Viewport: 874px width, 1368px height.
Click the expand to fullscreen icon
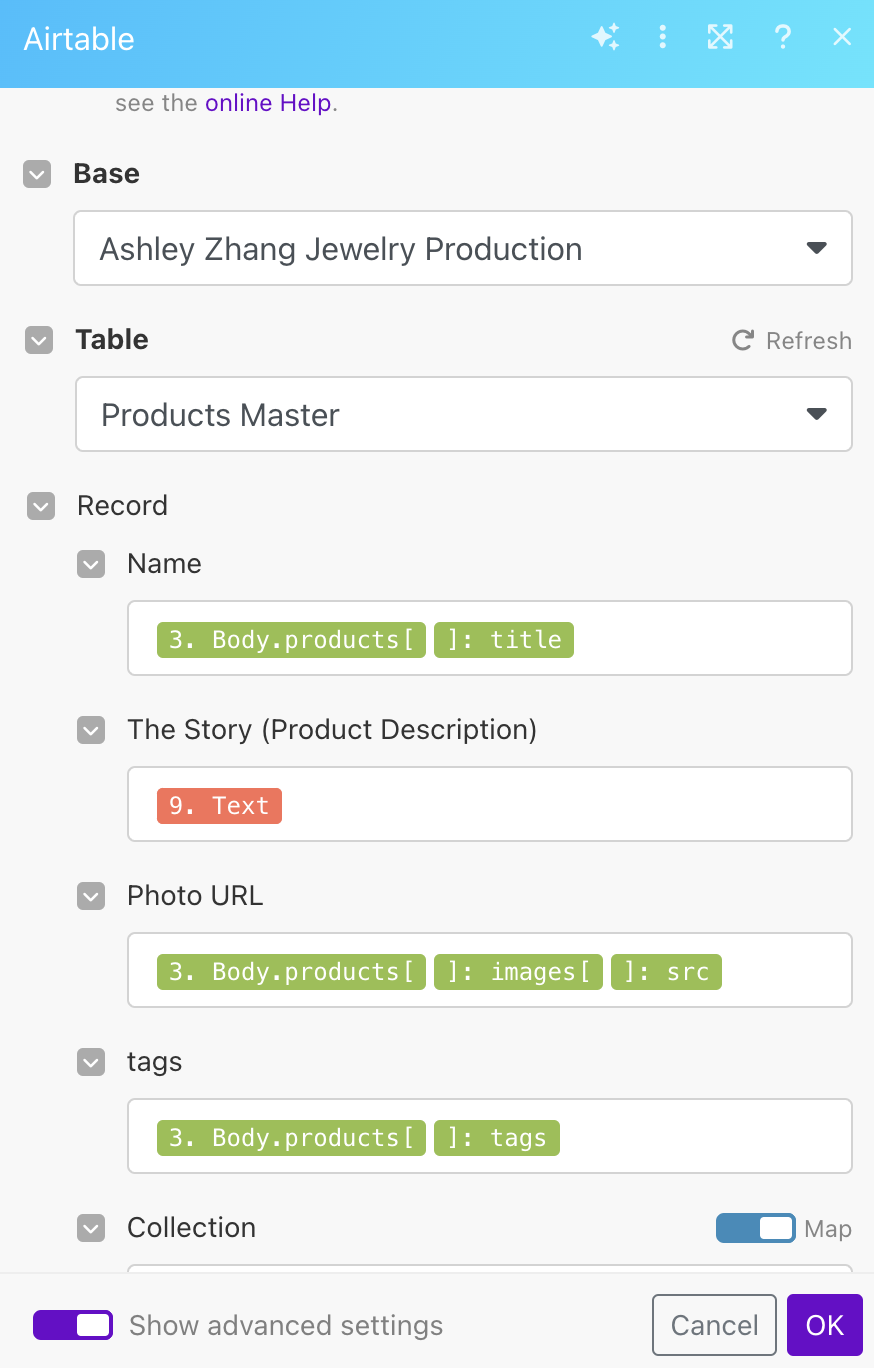[720, 38]
